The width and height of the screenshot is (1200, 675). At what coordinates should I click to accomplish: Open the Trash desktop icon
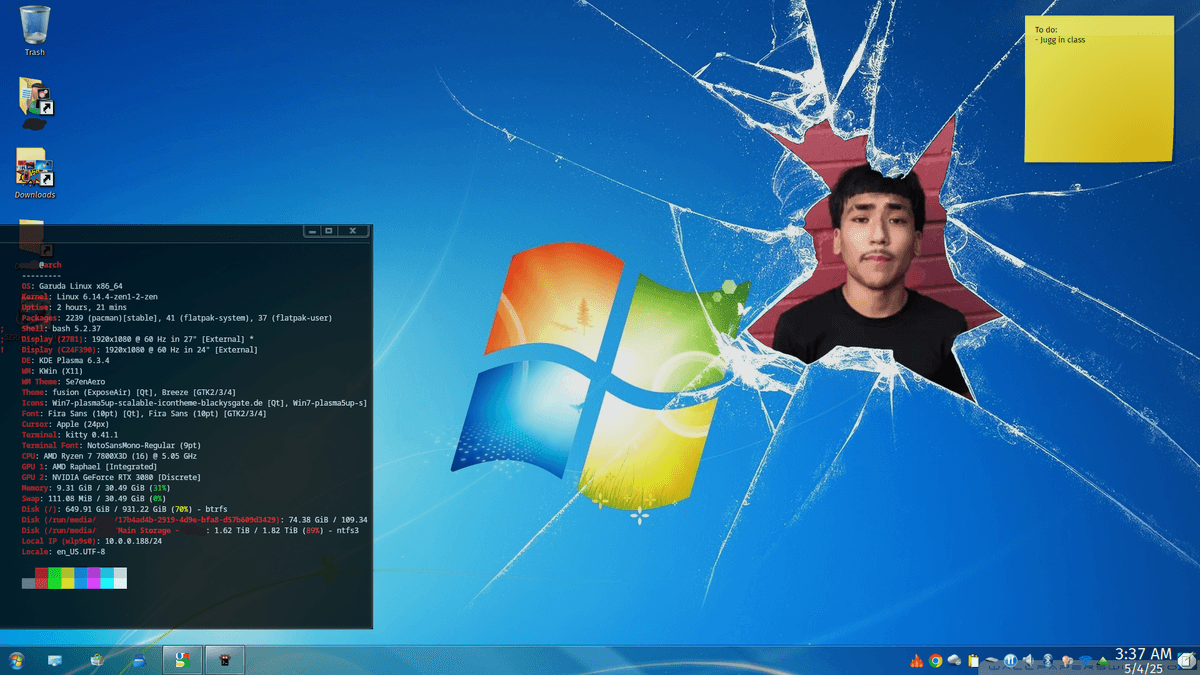[34, 26]
